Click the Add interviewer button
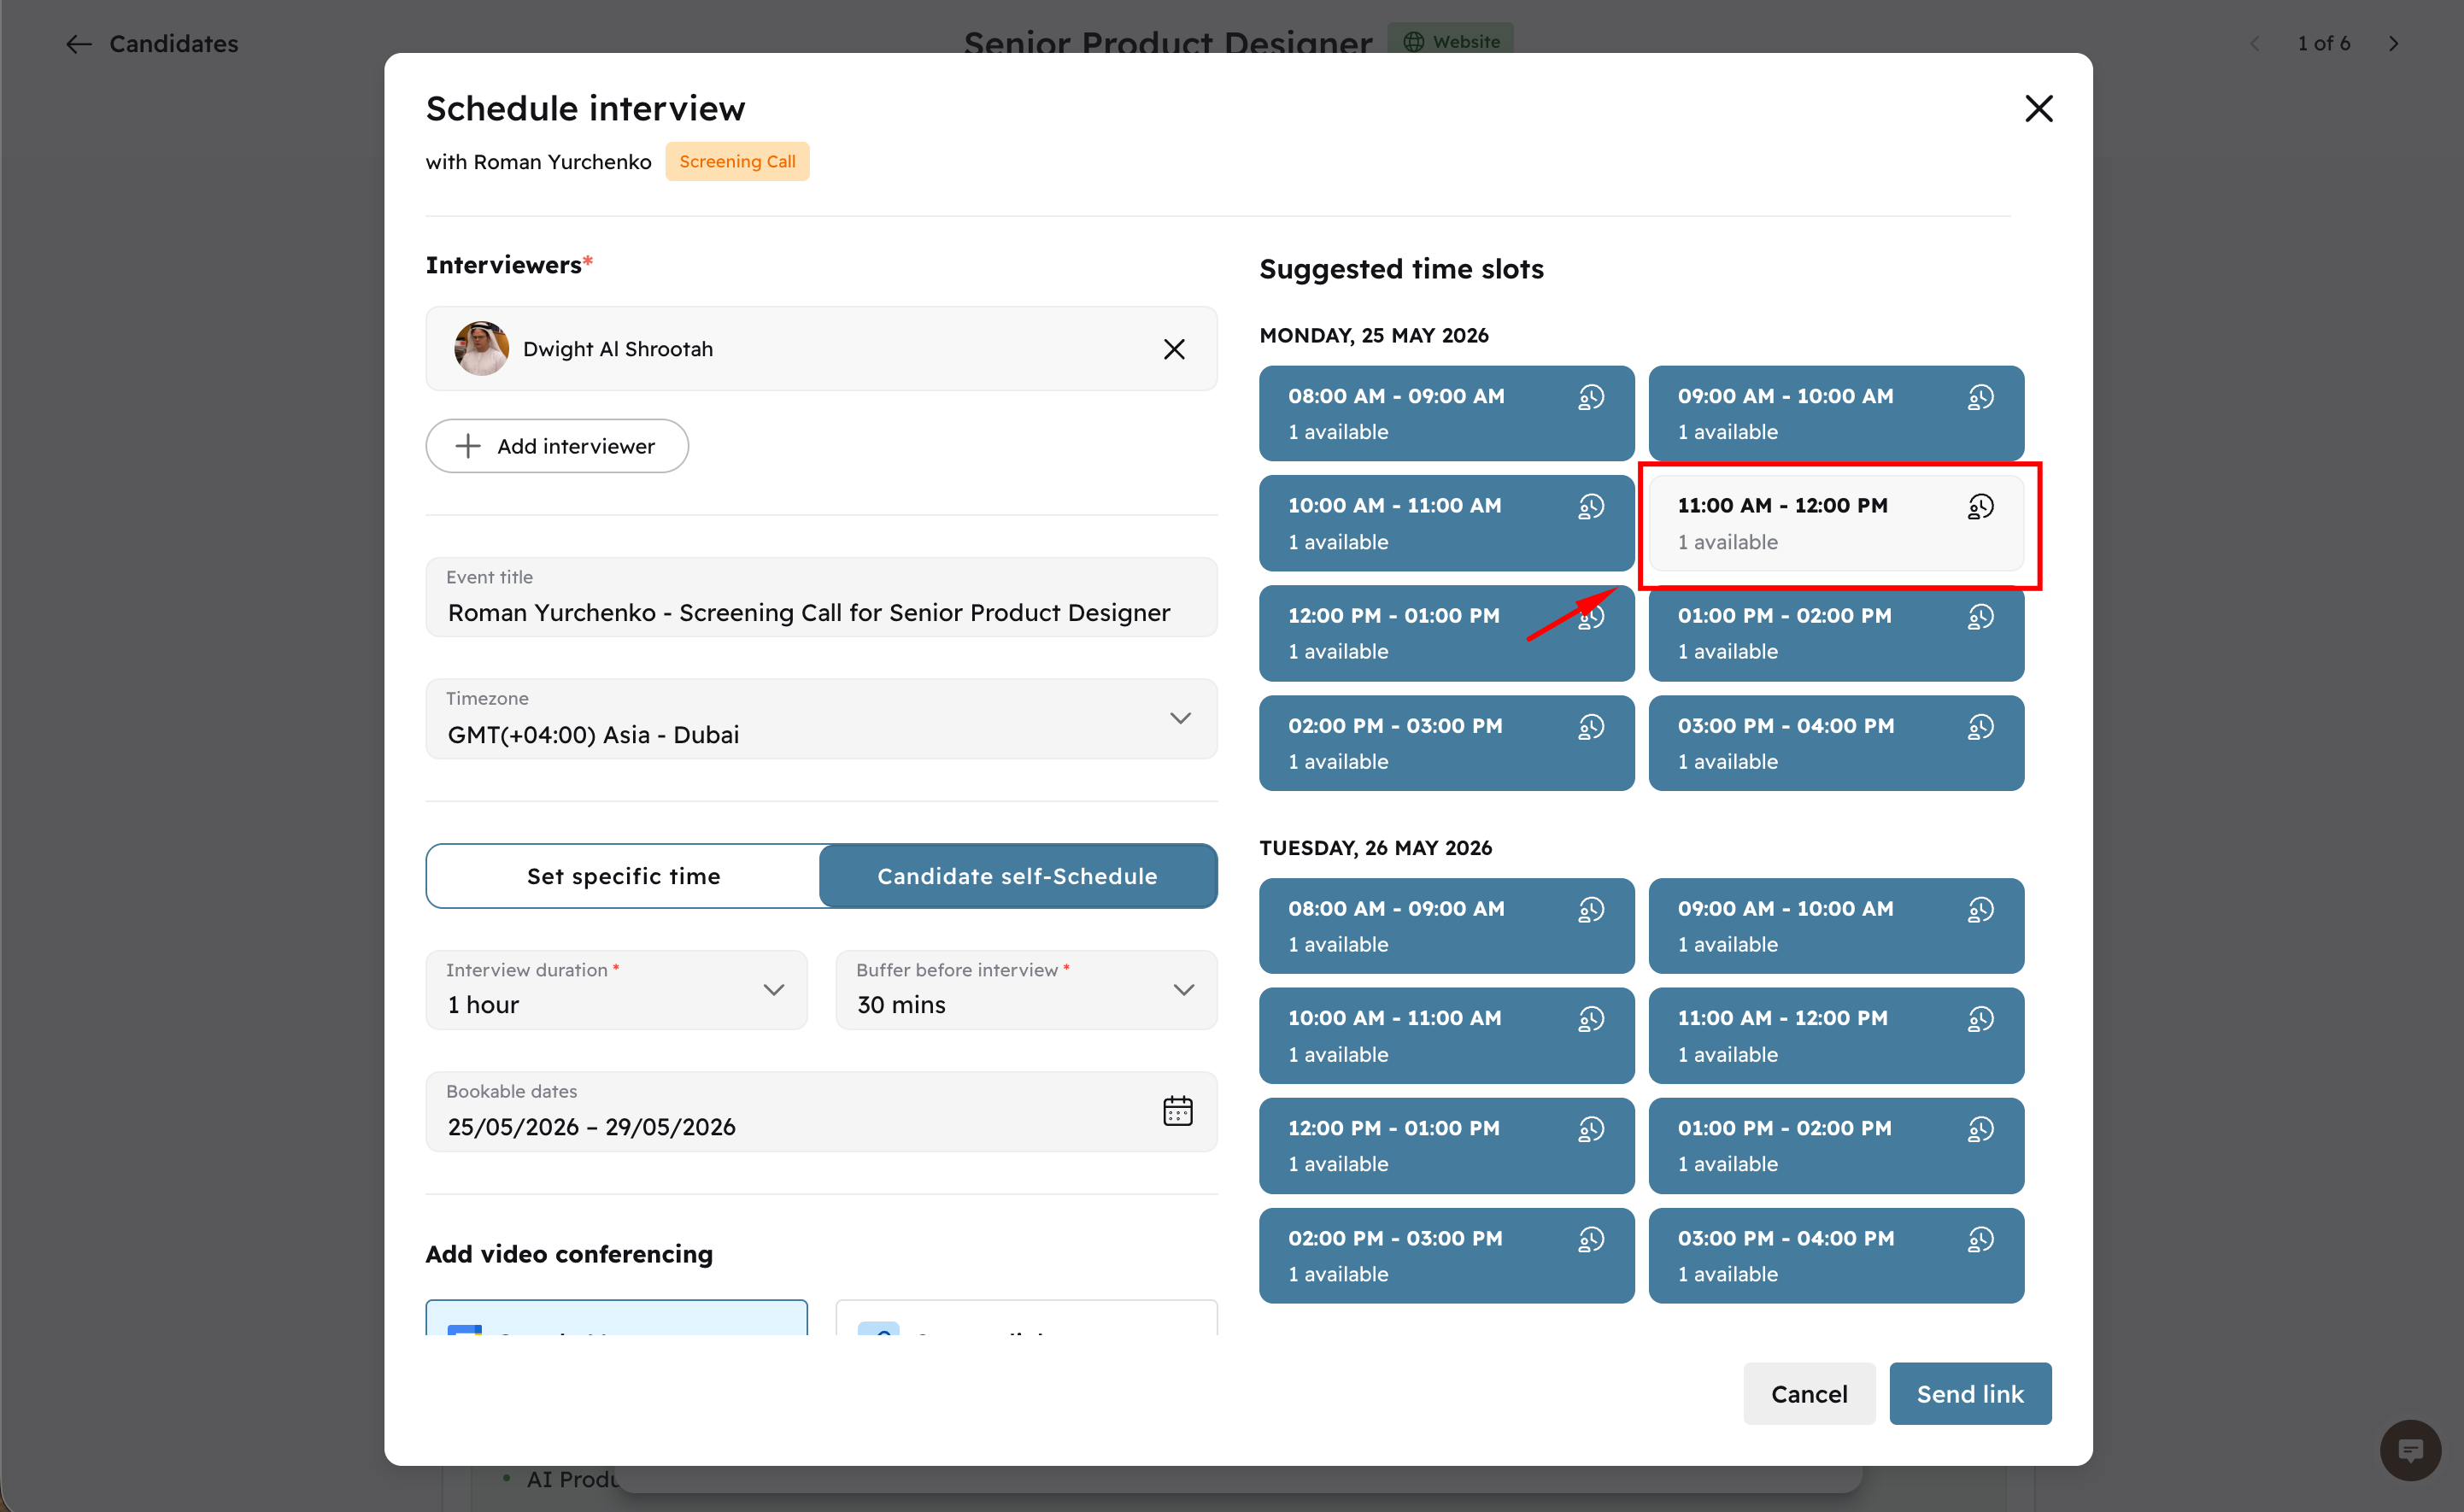 click(557, 446)
